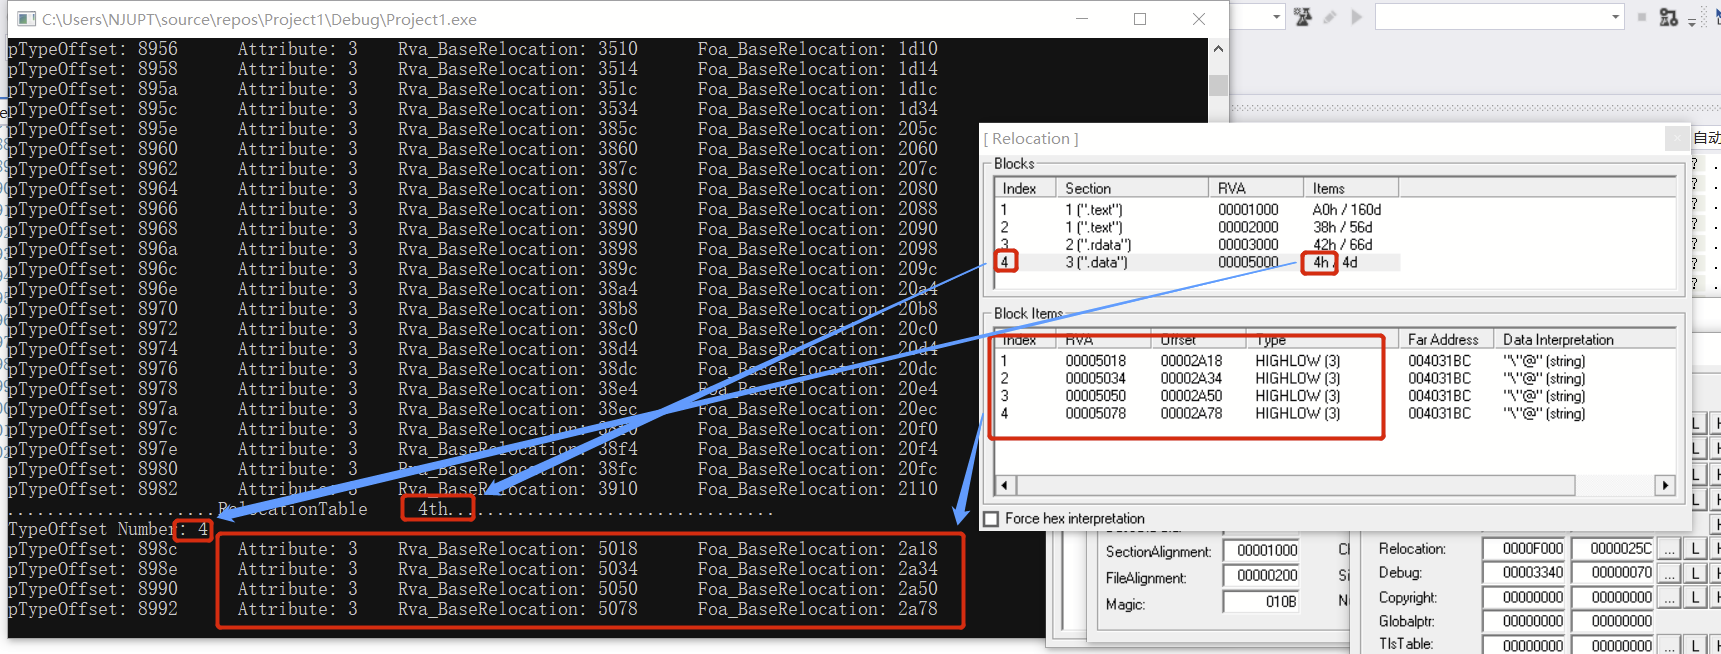Click the Blocks 'RVA' column header
This screenshot has height=654, width=1721.
[x=1256, y=188]
